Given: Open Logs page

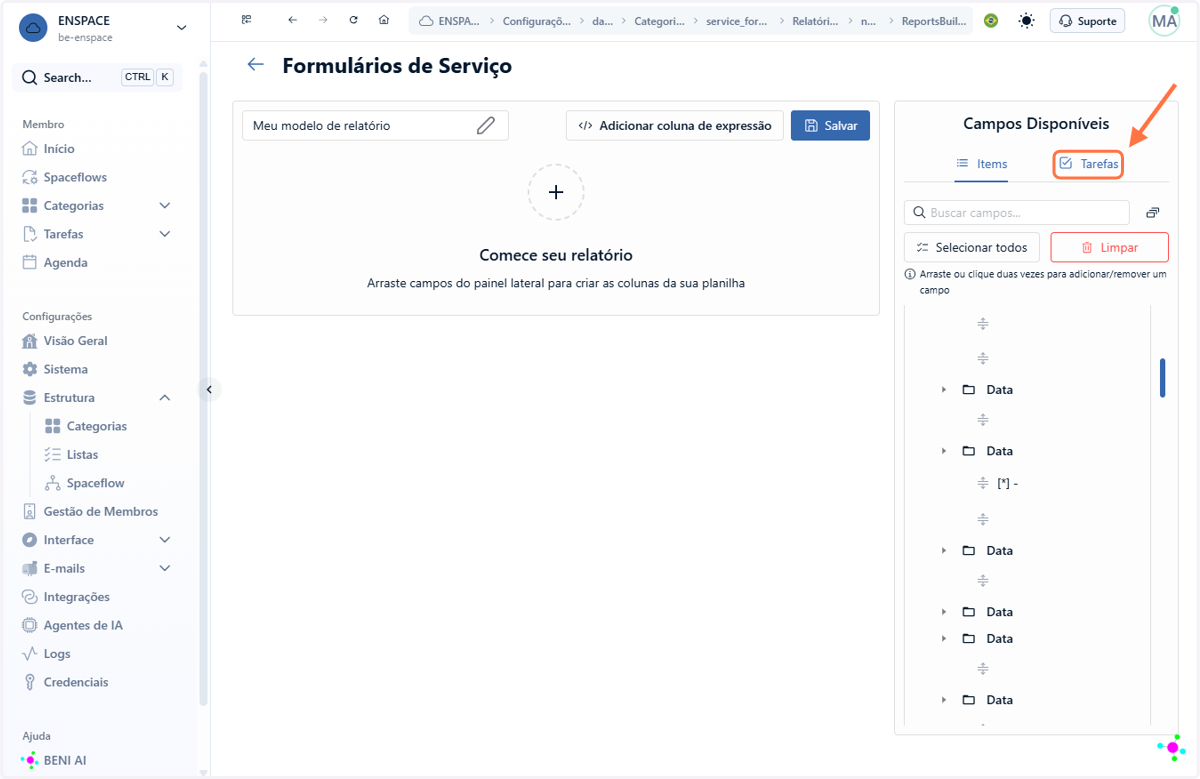Looking at the screenshot, I should click(57, 654).
